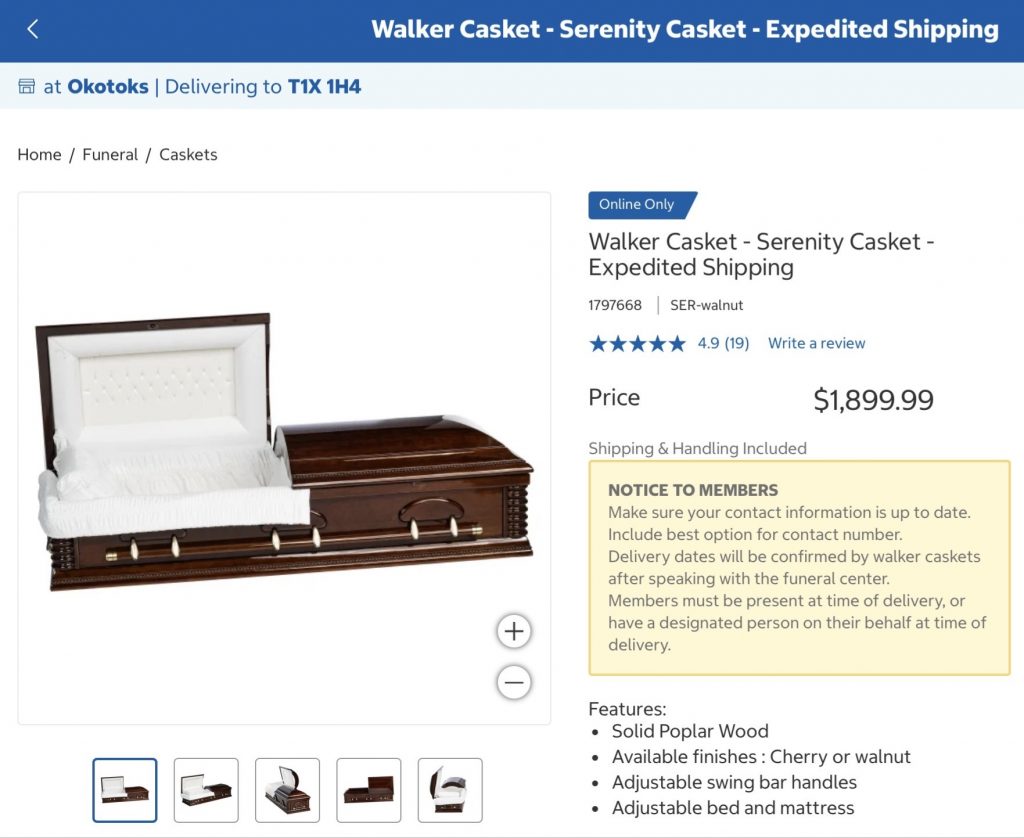Select the second casket thumbnail
Screen dimensions: 1024x838
click(206, 790)
